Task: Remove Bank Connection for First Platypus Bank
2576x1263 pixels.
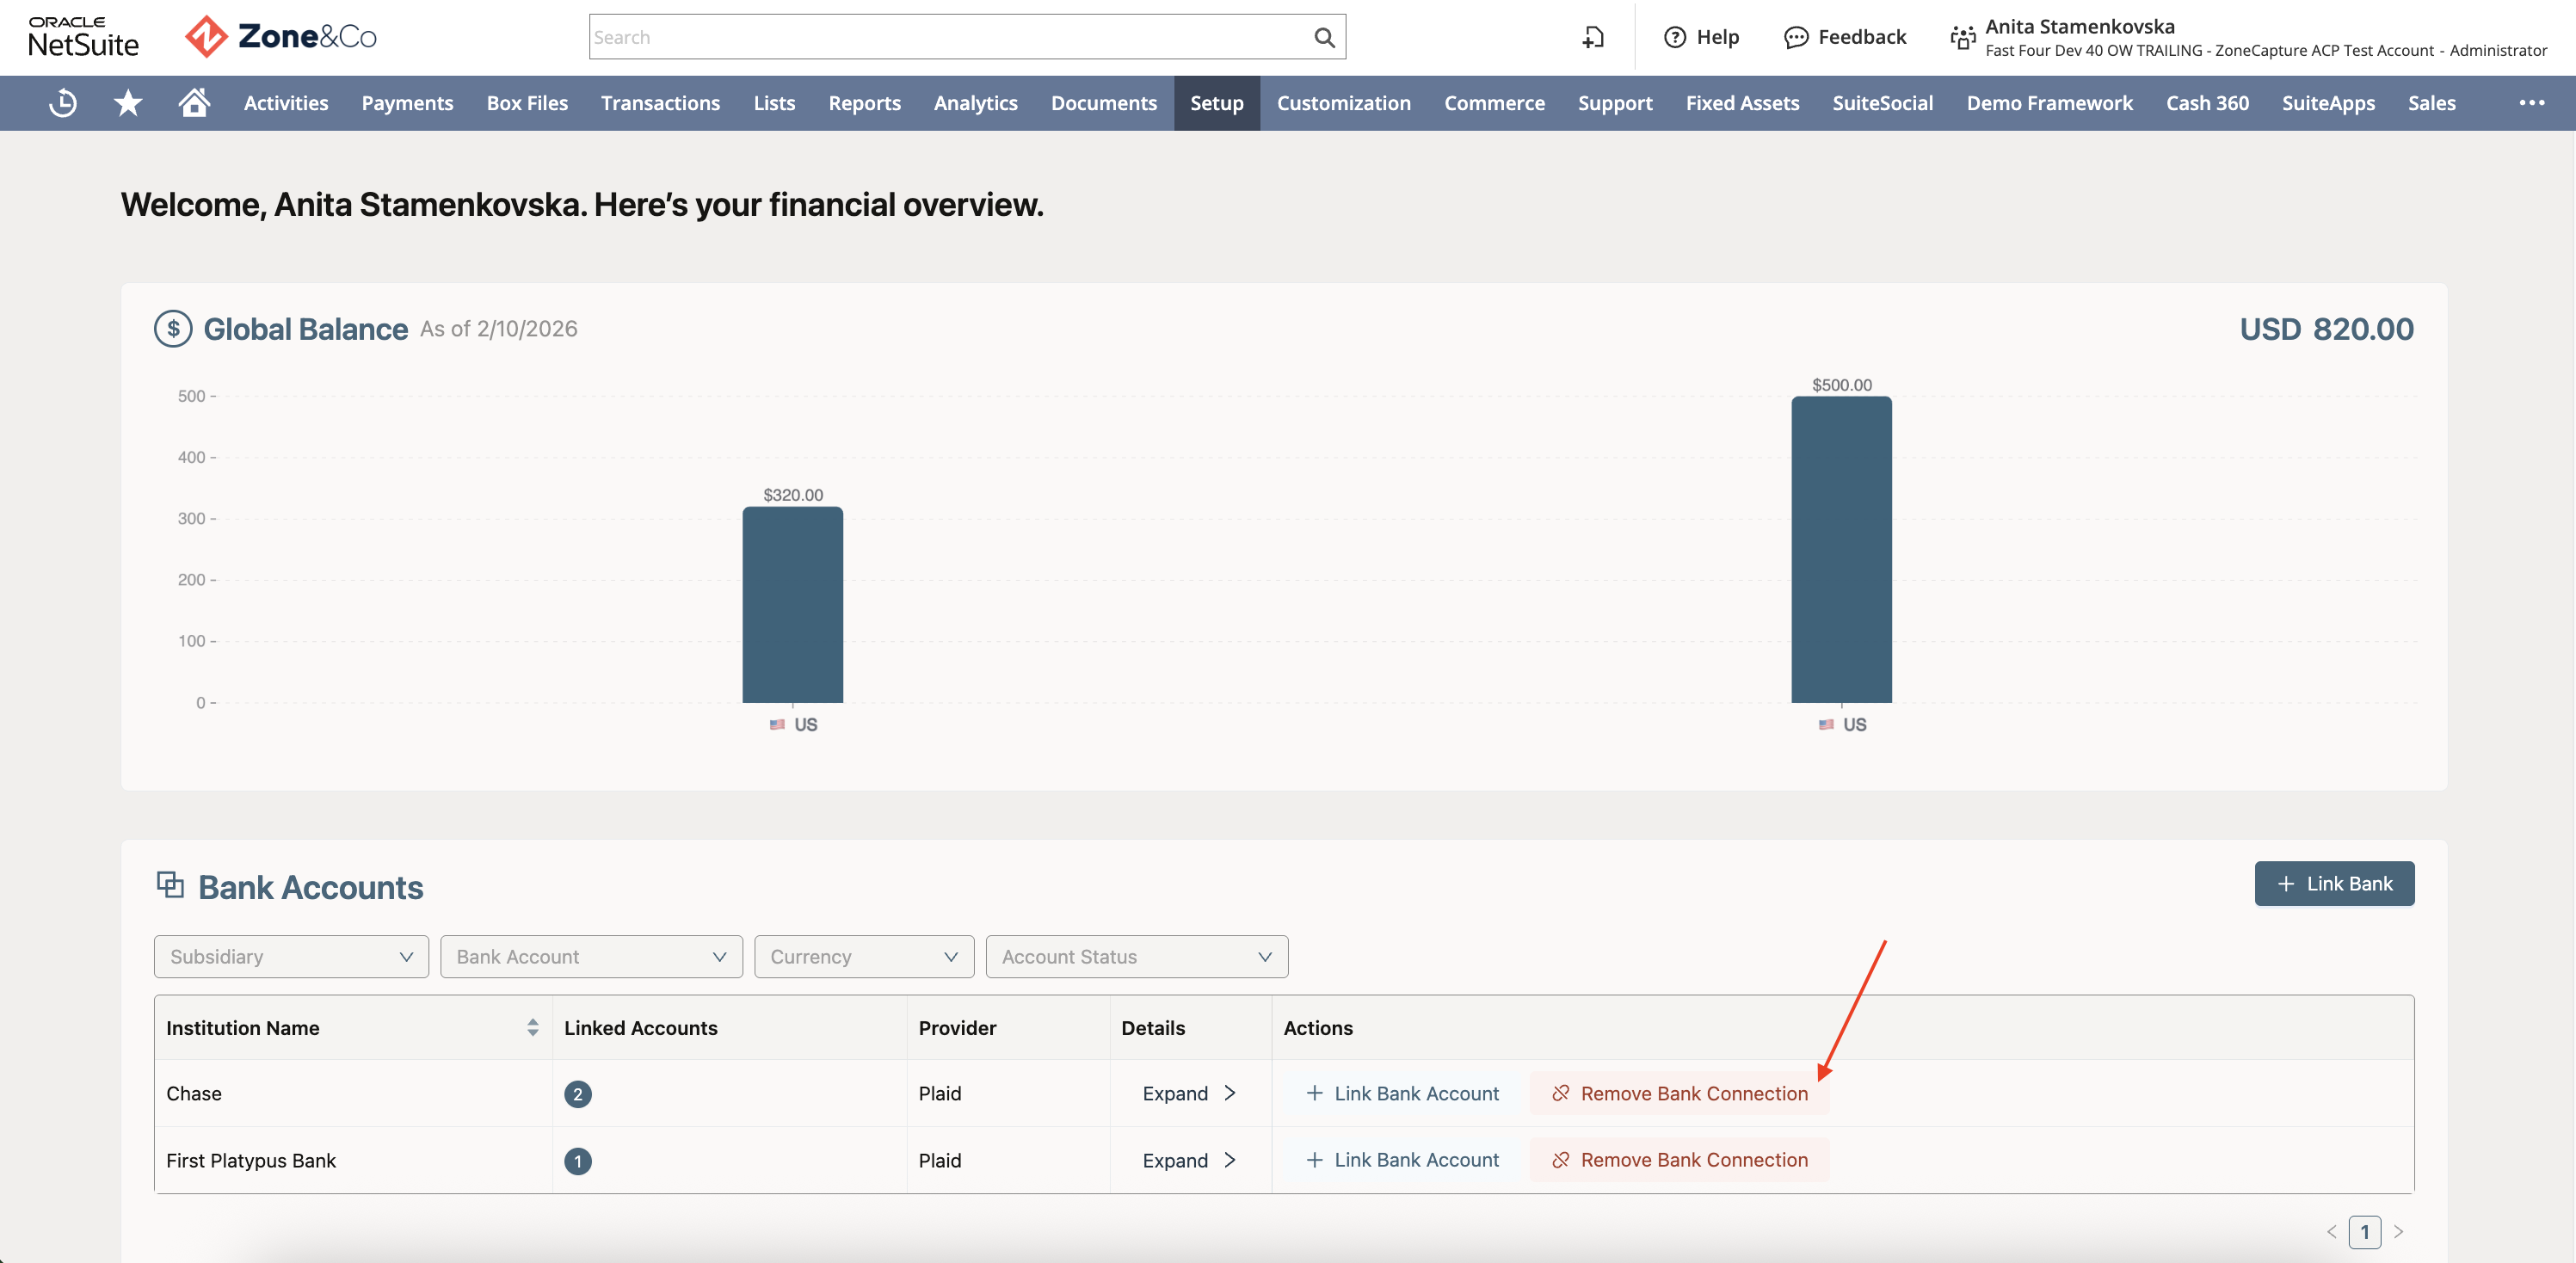Action: pyautogui.click(x=1680, y=1160)
